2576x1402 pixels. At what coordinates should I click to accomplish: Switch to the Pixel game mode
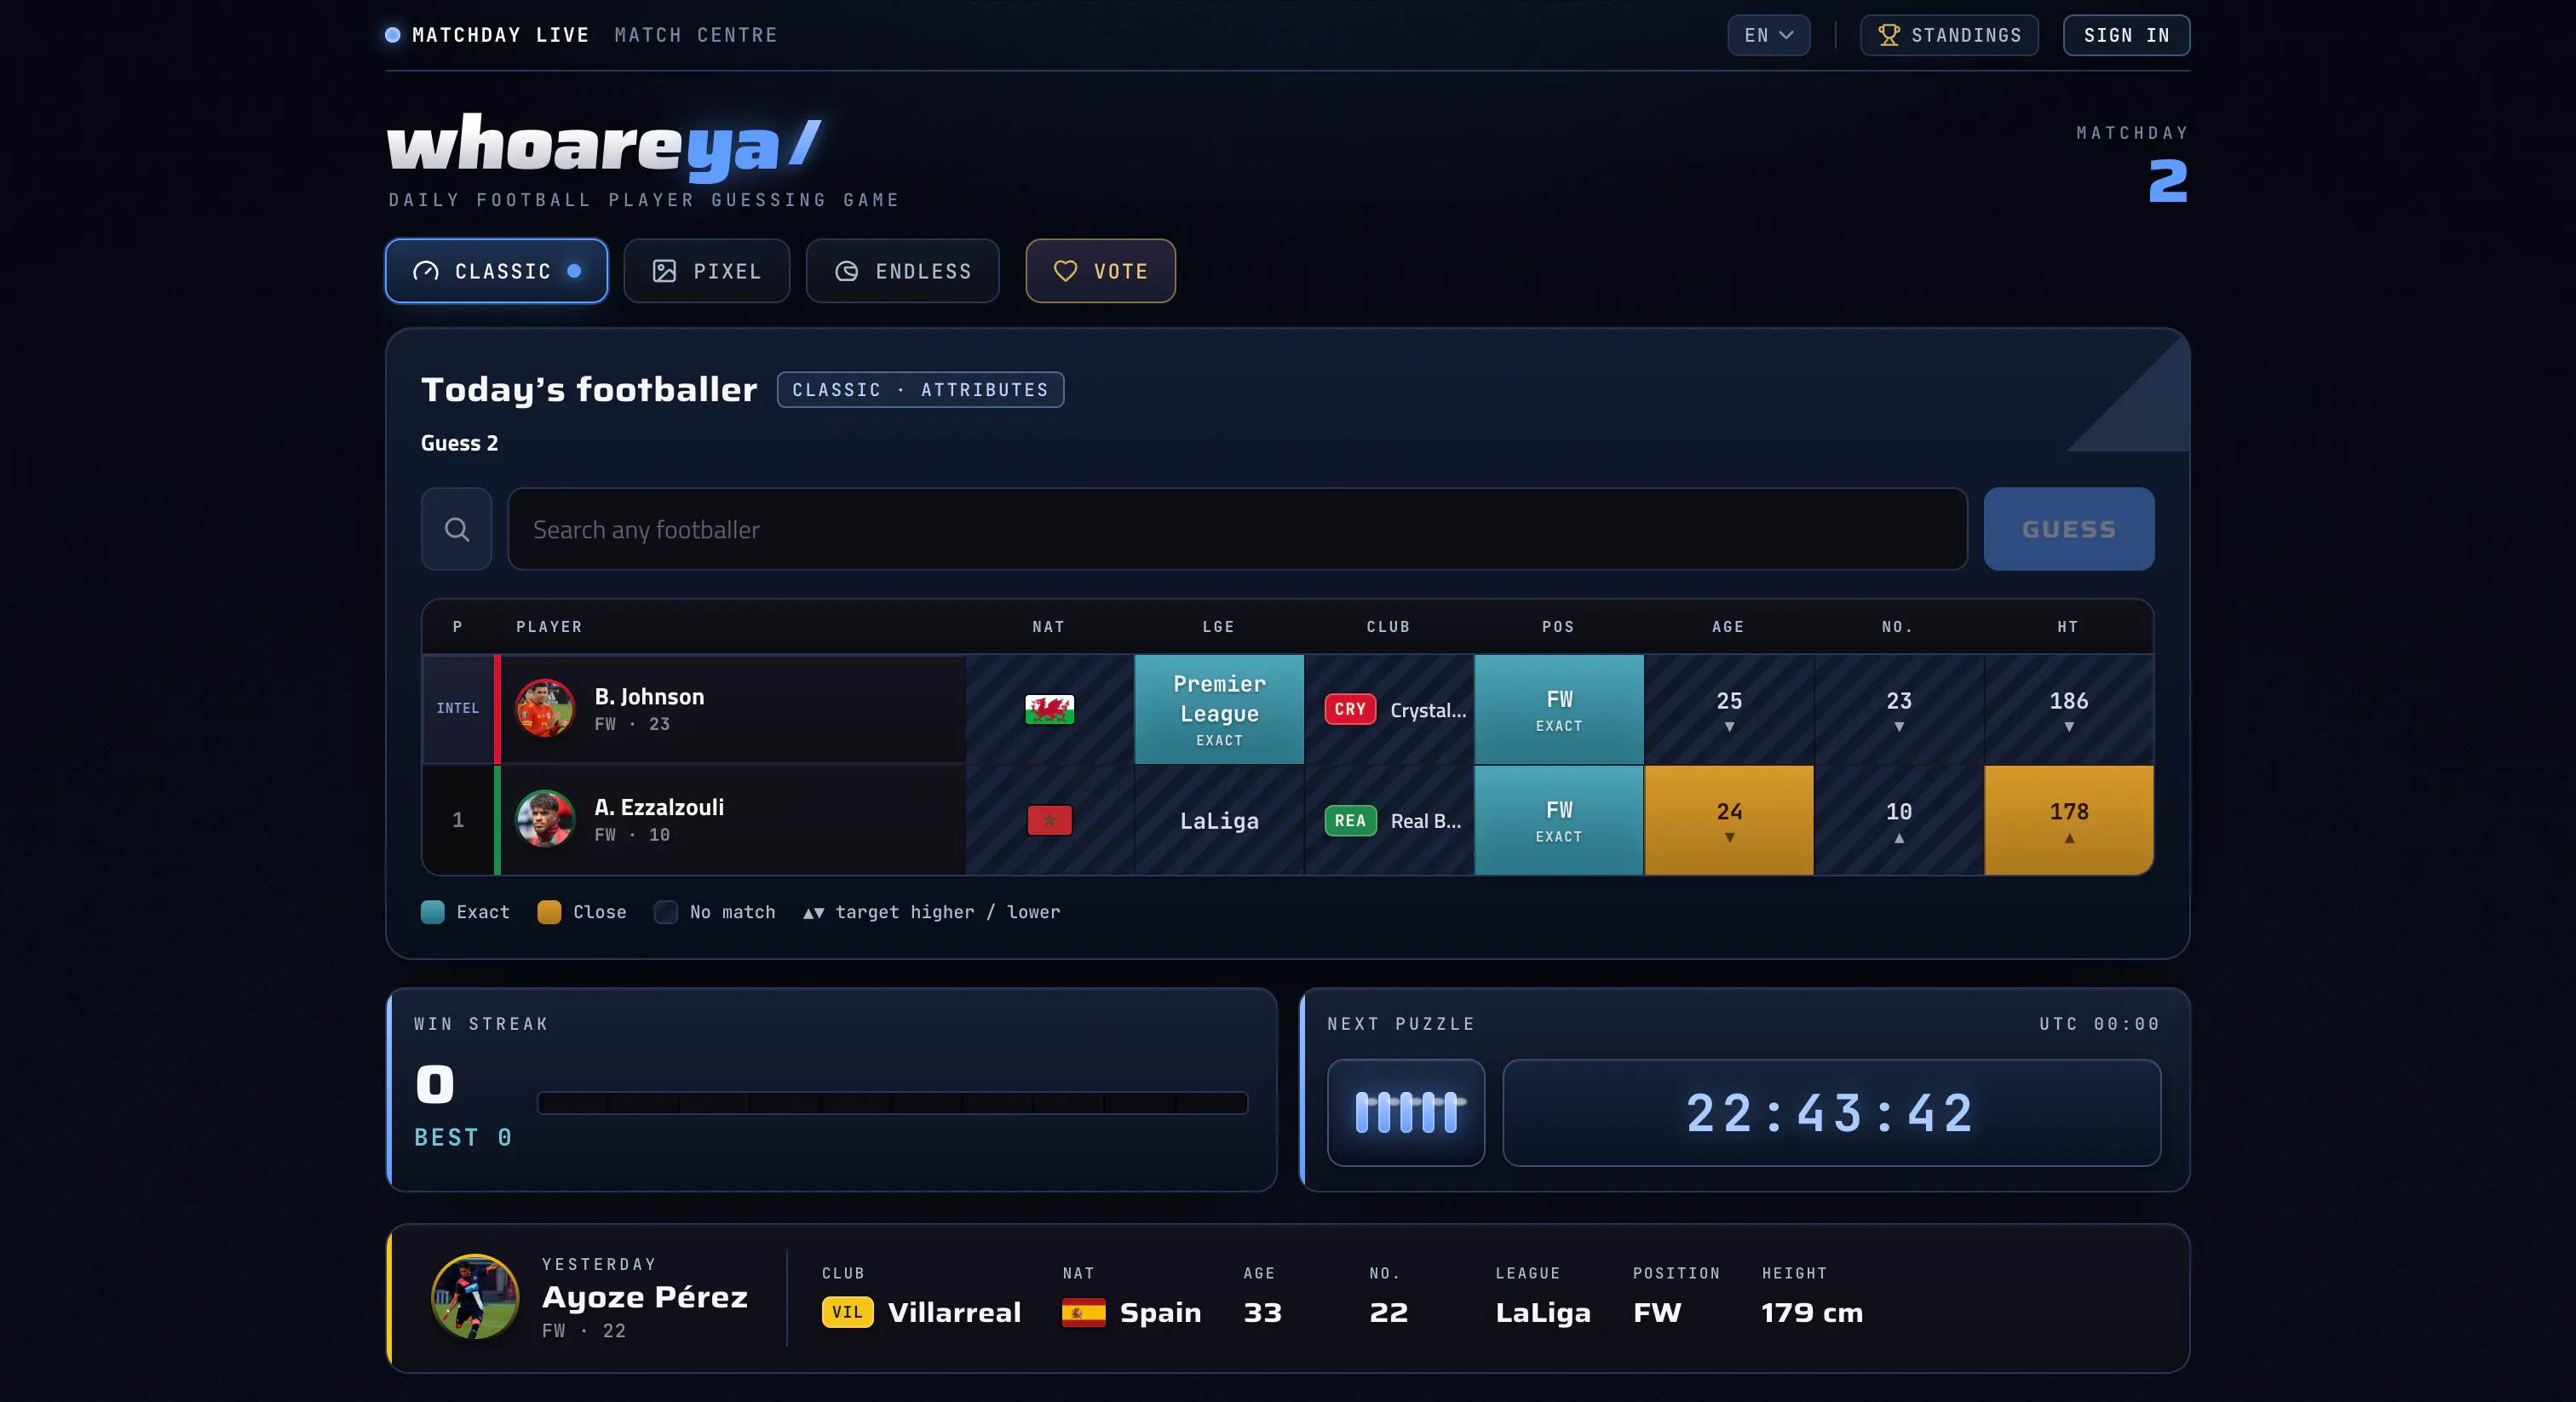707,271
